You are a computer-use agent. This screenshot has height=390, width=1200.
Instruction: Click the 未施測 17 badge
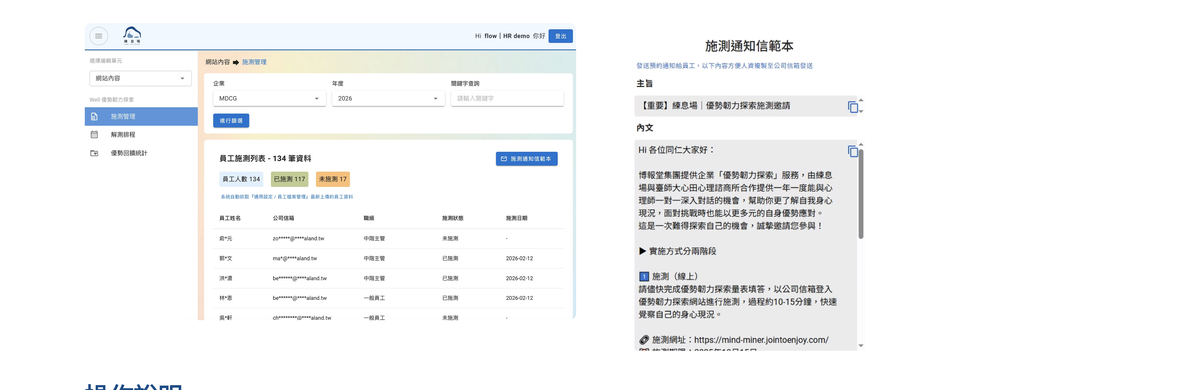coord(333,179)
